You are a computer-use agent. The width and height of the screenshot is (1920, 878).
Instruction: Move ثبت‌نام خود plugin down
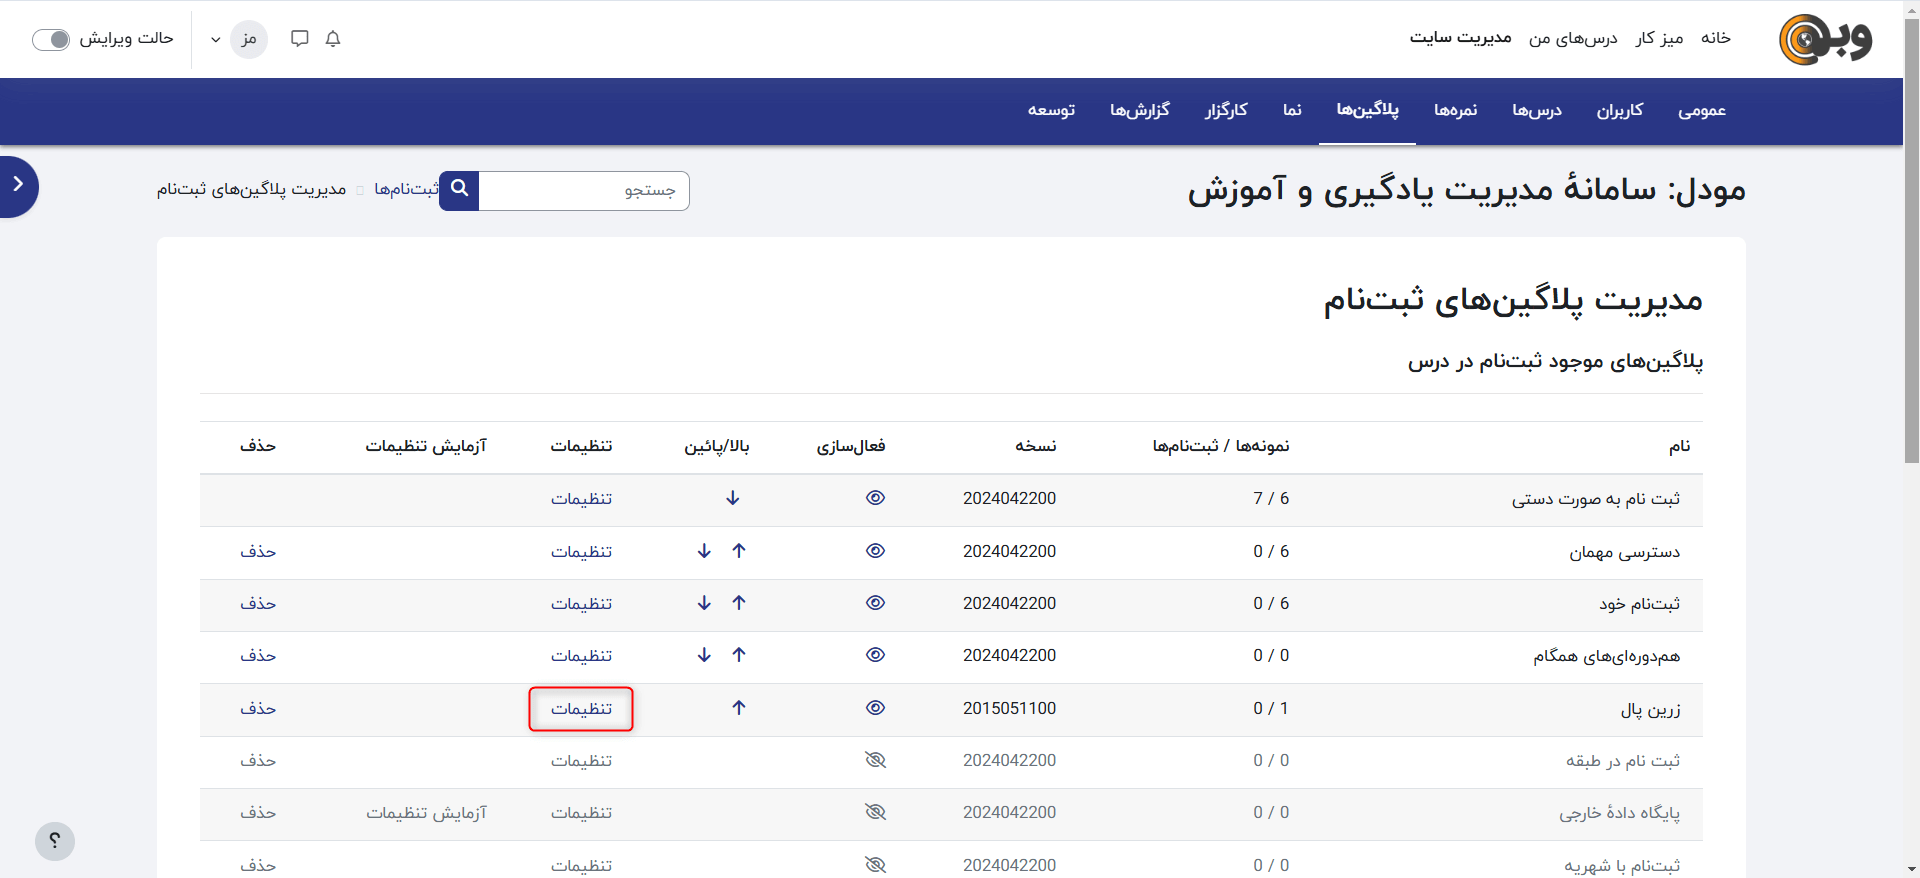(x=704, y=603)
